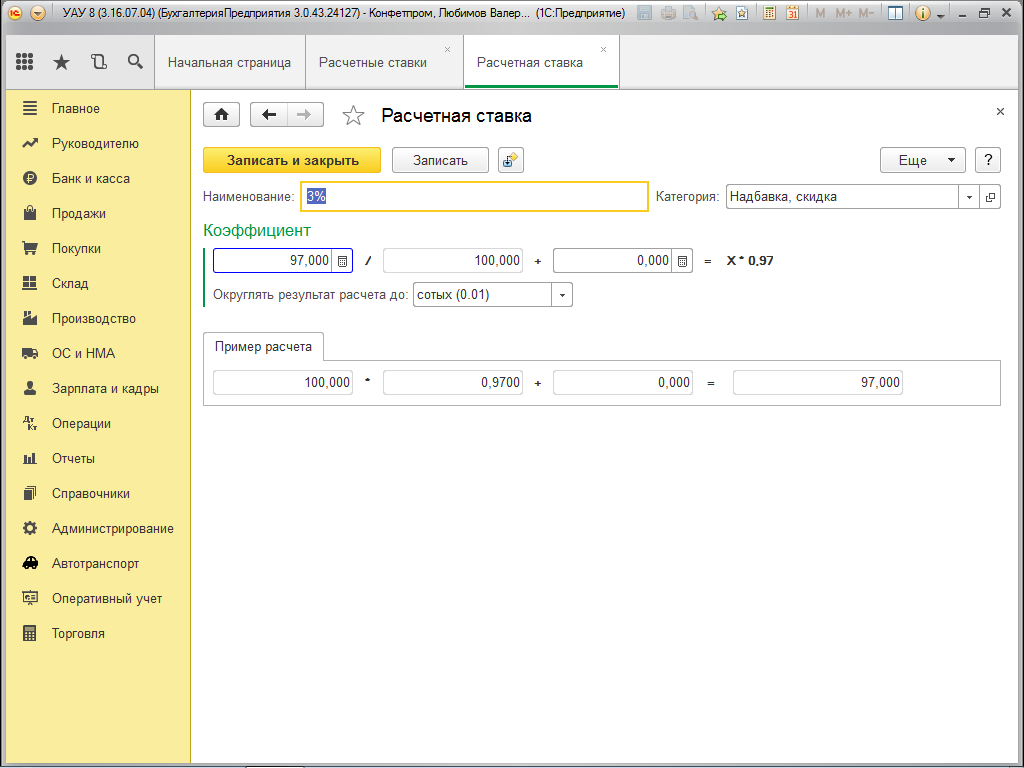This screenshot has width=1024, height=768.
Task: Open the Еще dropdown menu
Action: tap(922, 161)
